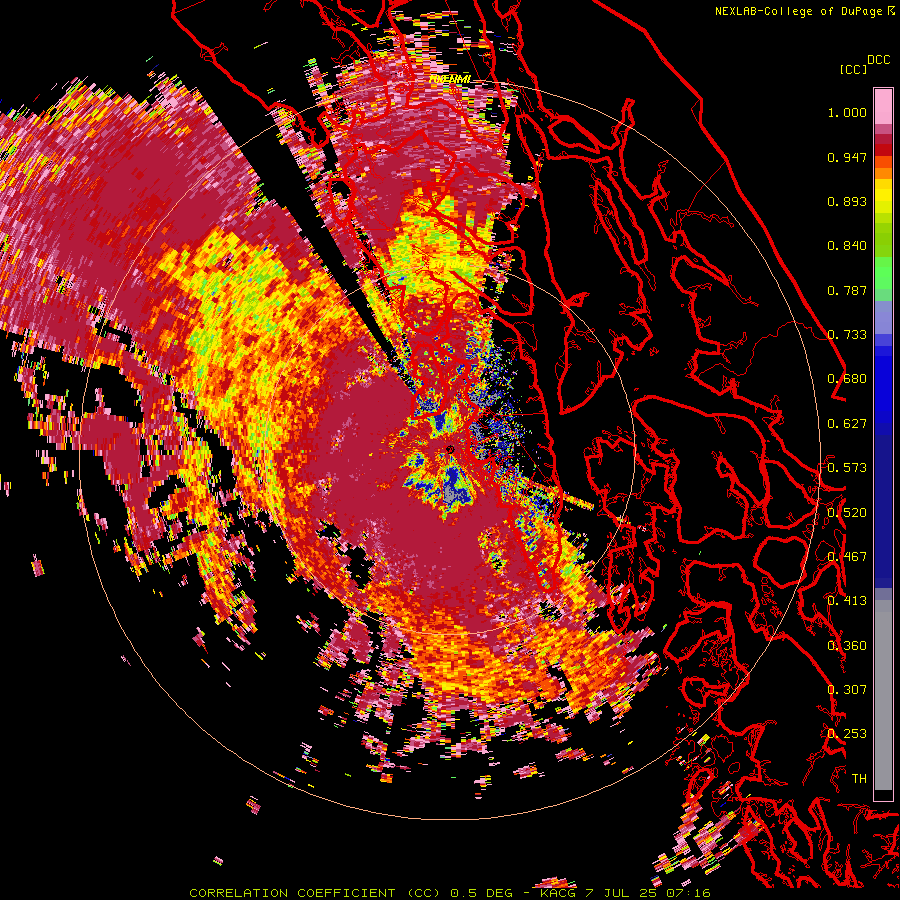
Task: Select the 0.307 scale value
Action: (847, 690)
